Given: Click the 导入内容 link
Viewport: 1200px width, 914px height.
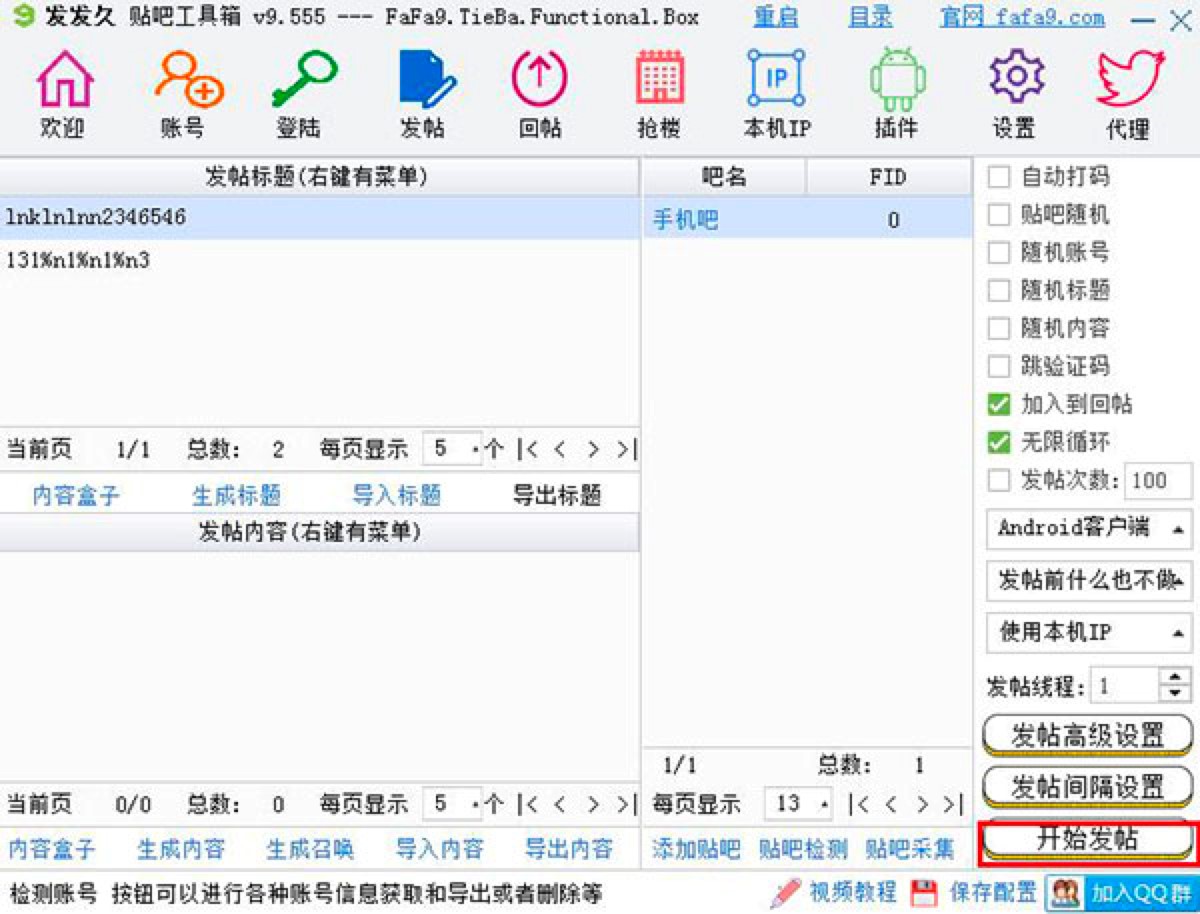Looking at the screenshot, I should 439,850.
